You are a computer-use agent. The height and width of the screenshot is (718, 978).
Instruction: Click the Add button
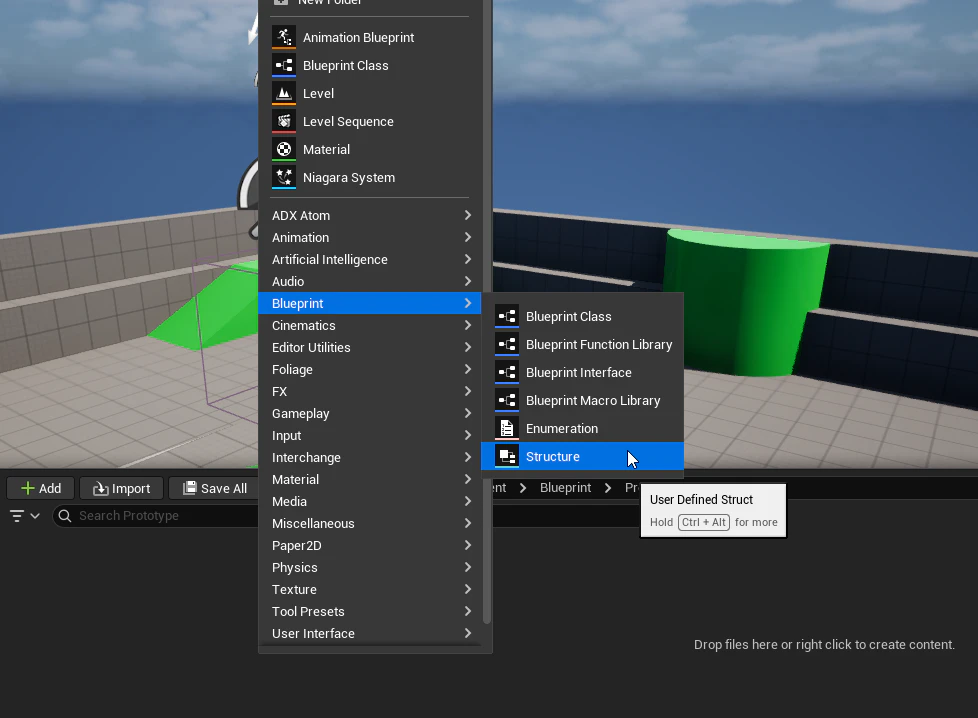pos(41,488)
